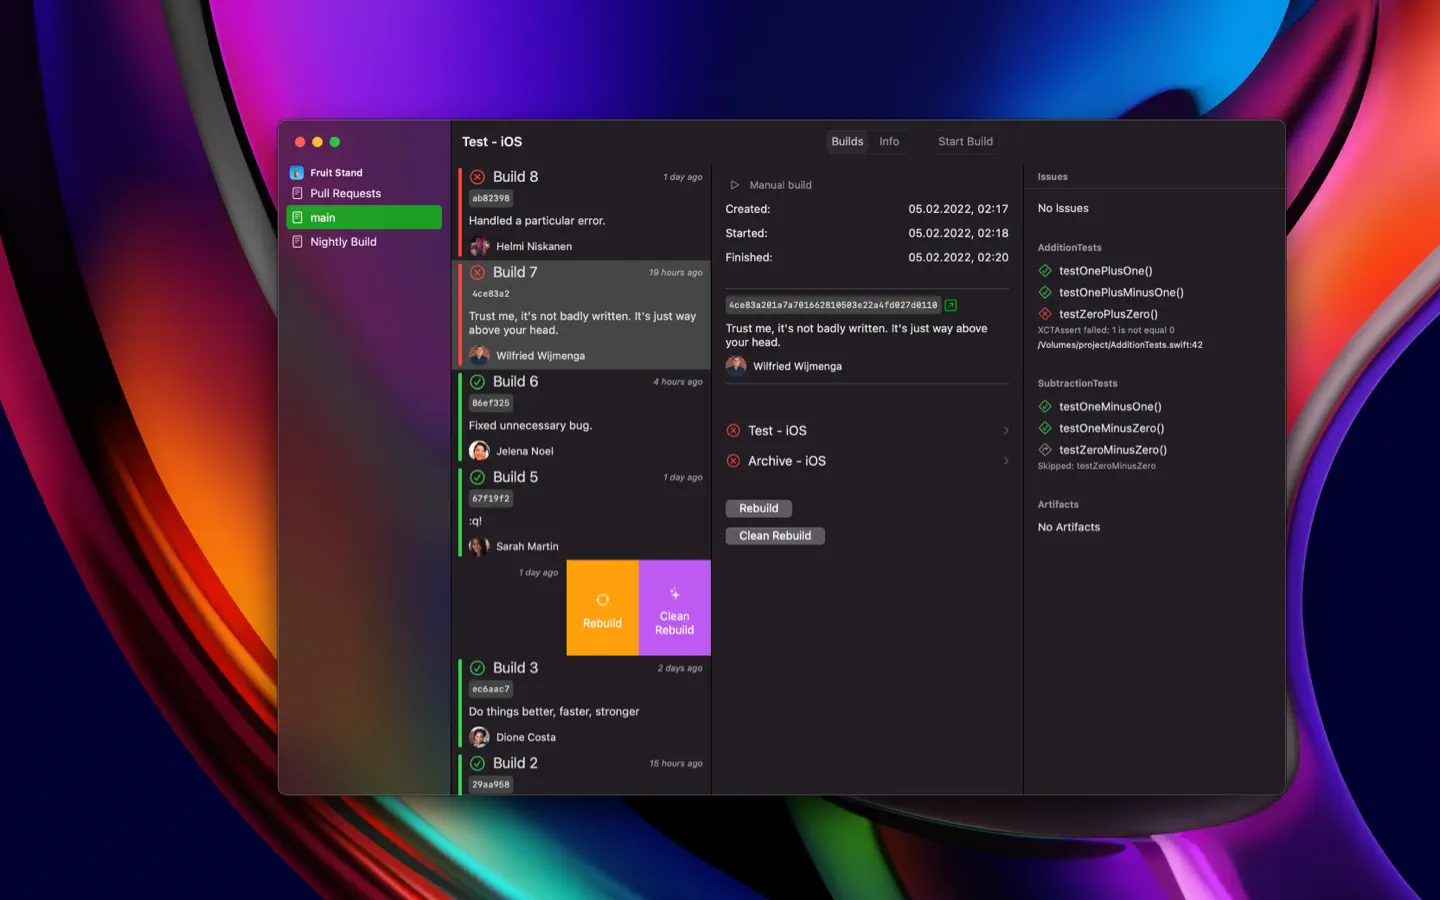Click the failed status icon on Build 8
This screenshot has width=1440, height=900.
(x=477, y=177)
